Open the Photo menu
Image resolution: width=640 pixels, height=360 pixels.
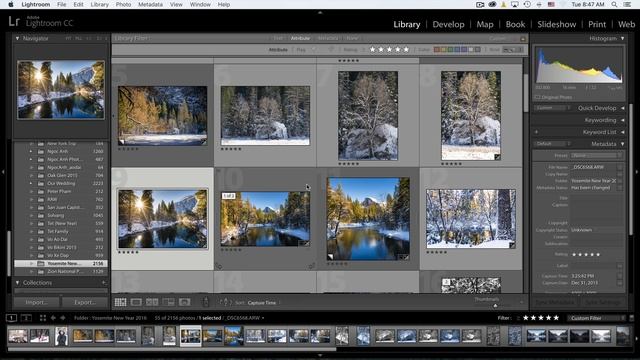[x=123, y=4]
